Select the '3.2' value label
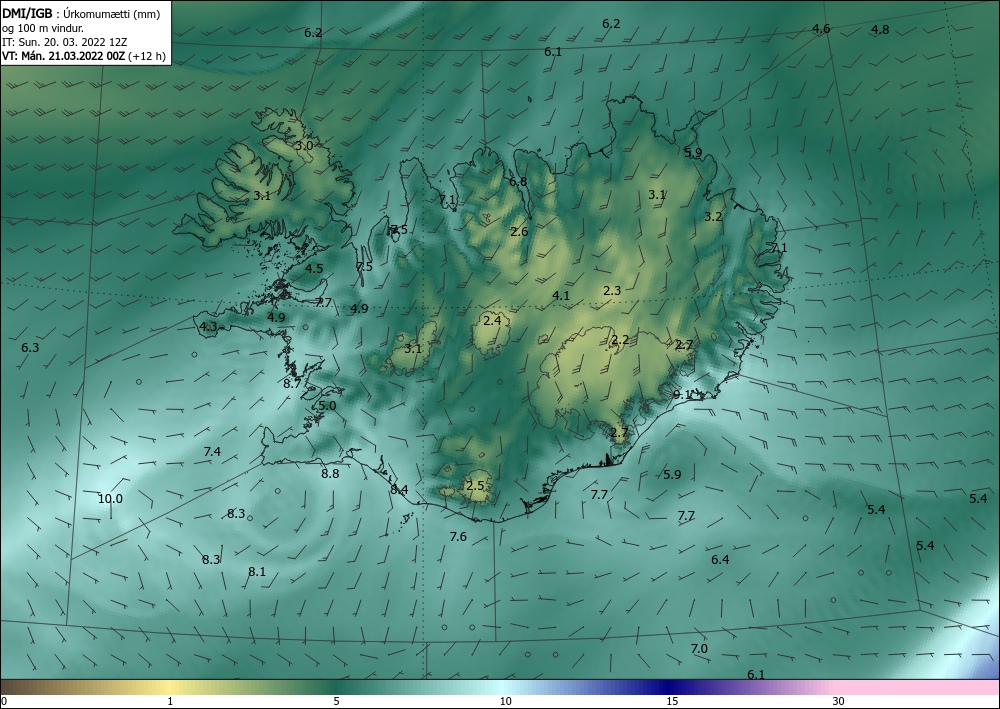Image resolution: width=1000 pixels, height=709 pixels. pos(713,217)
